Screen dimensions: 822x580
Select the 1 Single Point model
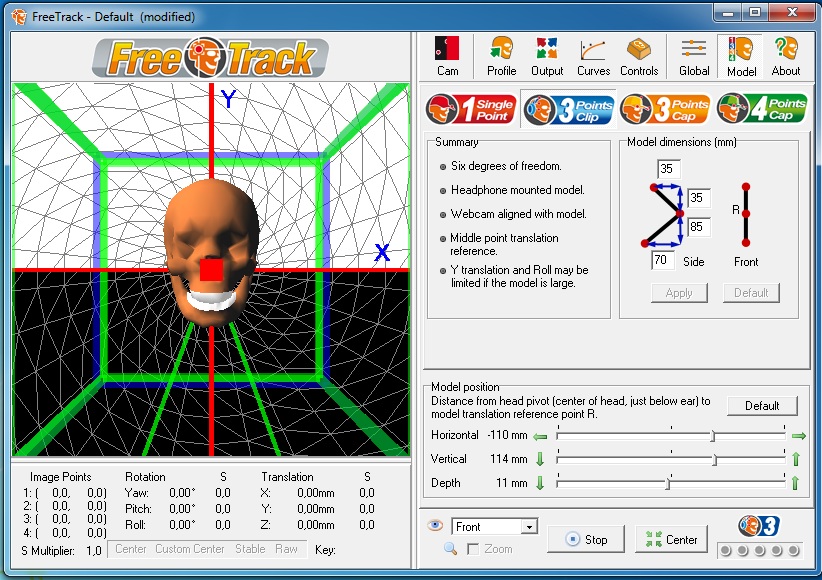(x=471, y=110)
